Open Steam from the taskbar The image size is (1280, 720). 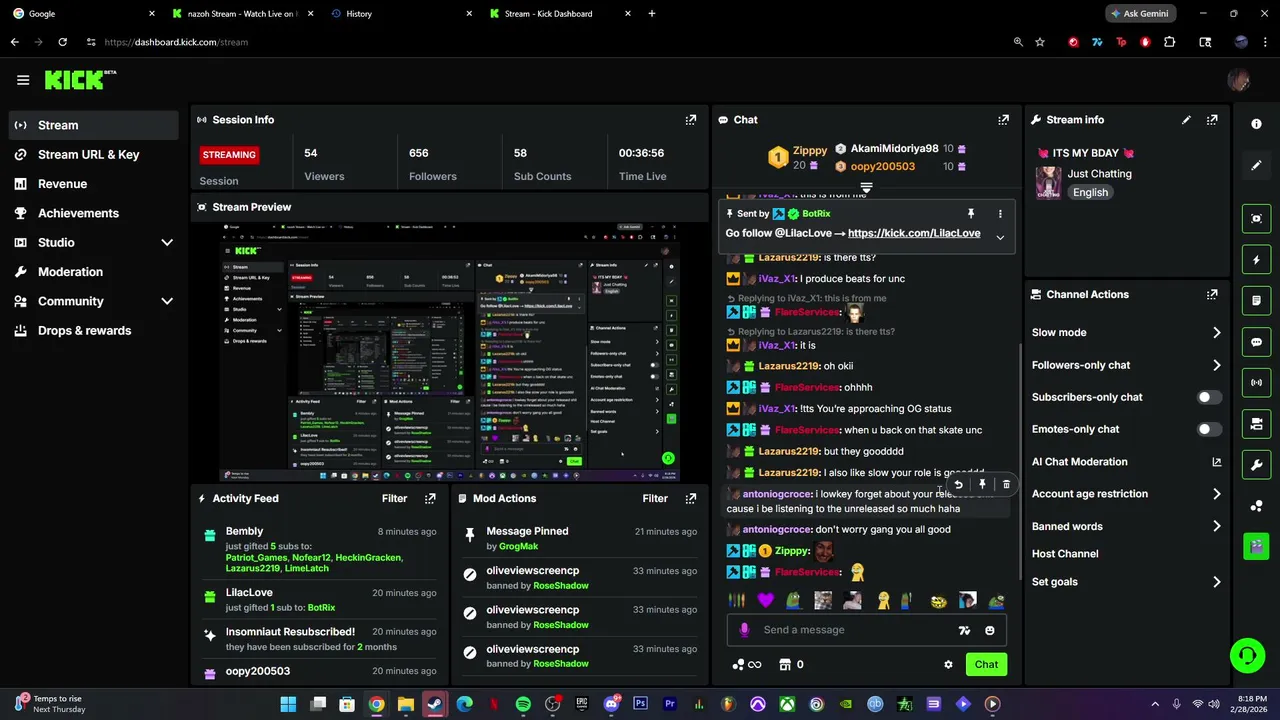point(435,704)
